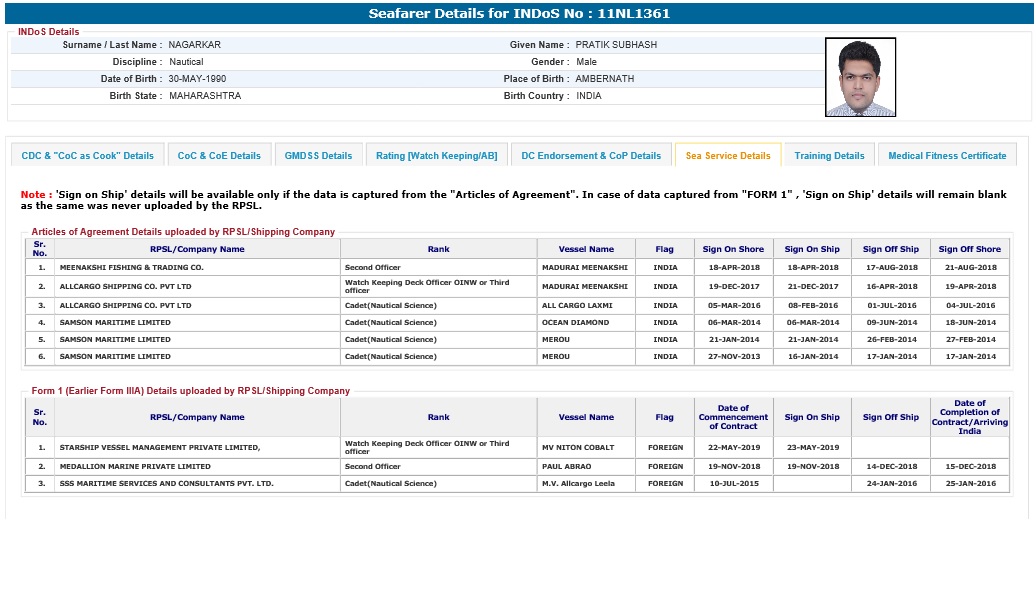This screenshot has width=1036, height=598.
Task: Select the Rating [Watch Keeping/AB] tab
Action: (436, 156)
